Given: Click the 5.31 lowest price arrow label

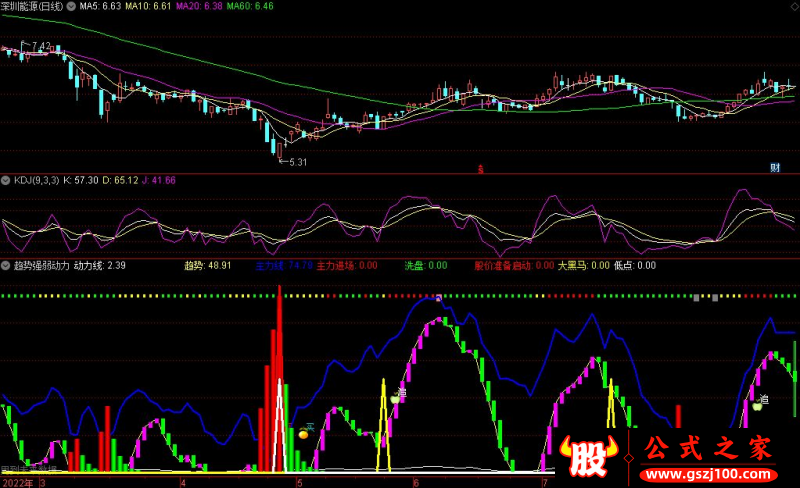Looking at the screenshot, I should (295, 161).
